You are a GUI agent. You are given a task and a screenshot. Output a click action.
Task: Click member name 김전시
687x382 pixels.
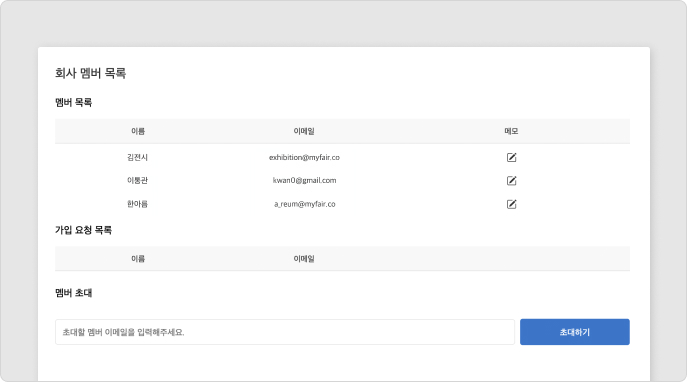tap(138, 157)
